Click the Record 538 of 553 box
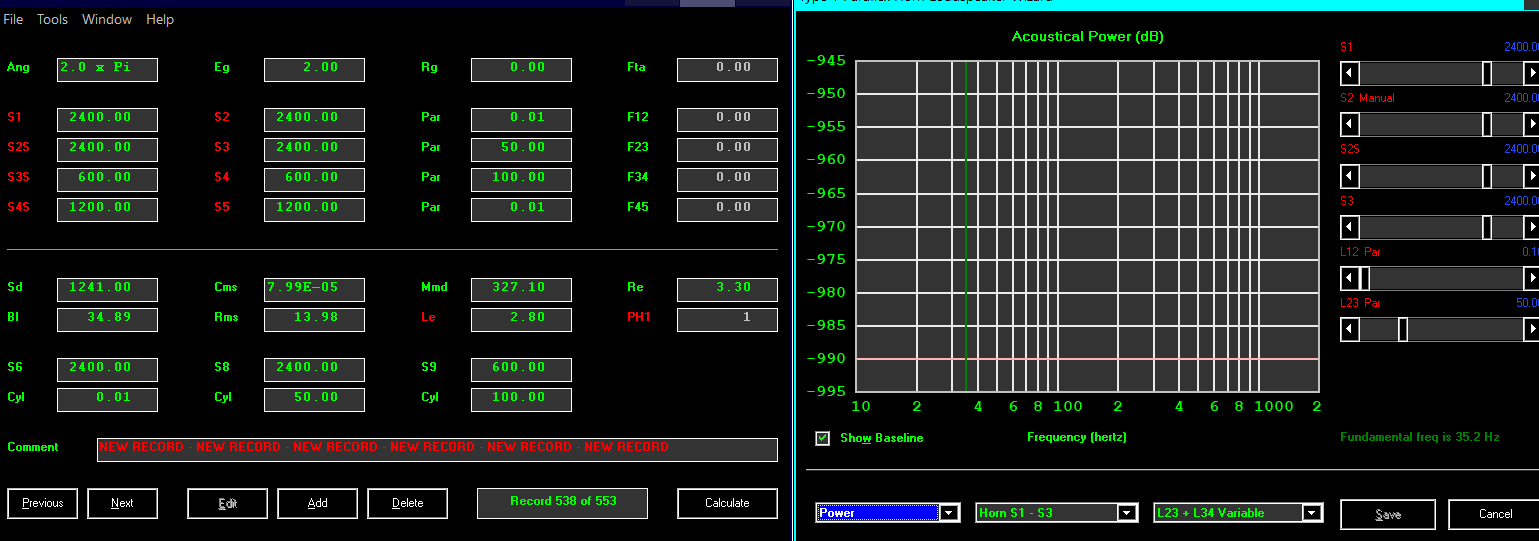This screenshot has height=541, width=1539. 562,502
